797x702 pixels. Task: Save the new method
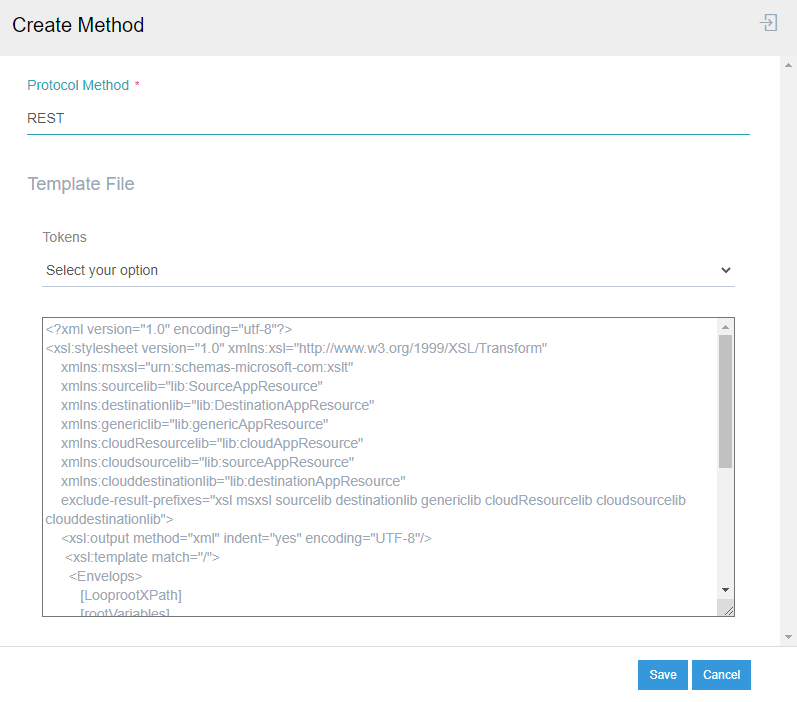662,675
